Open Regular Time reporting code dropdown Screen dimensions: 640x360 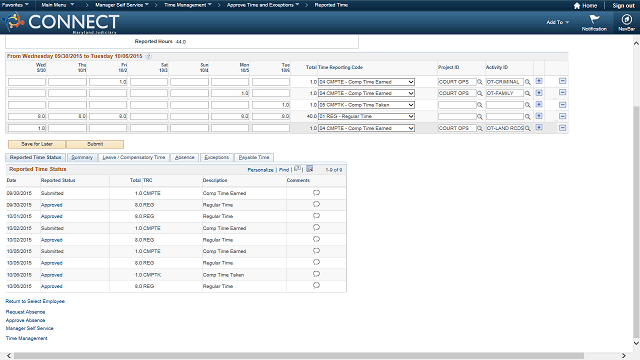pos(366,116)
